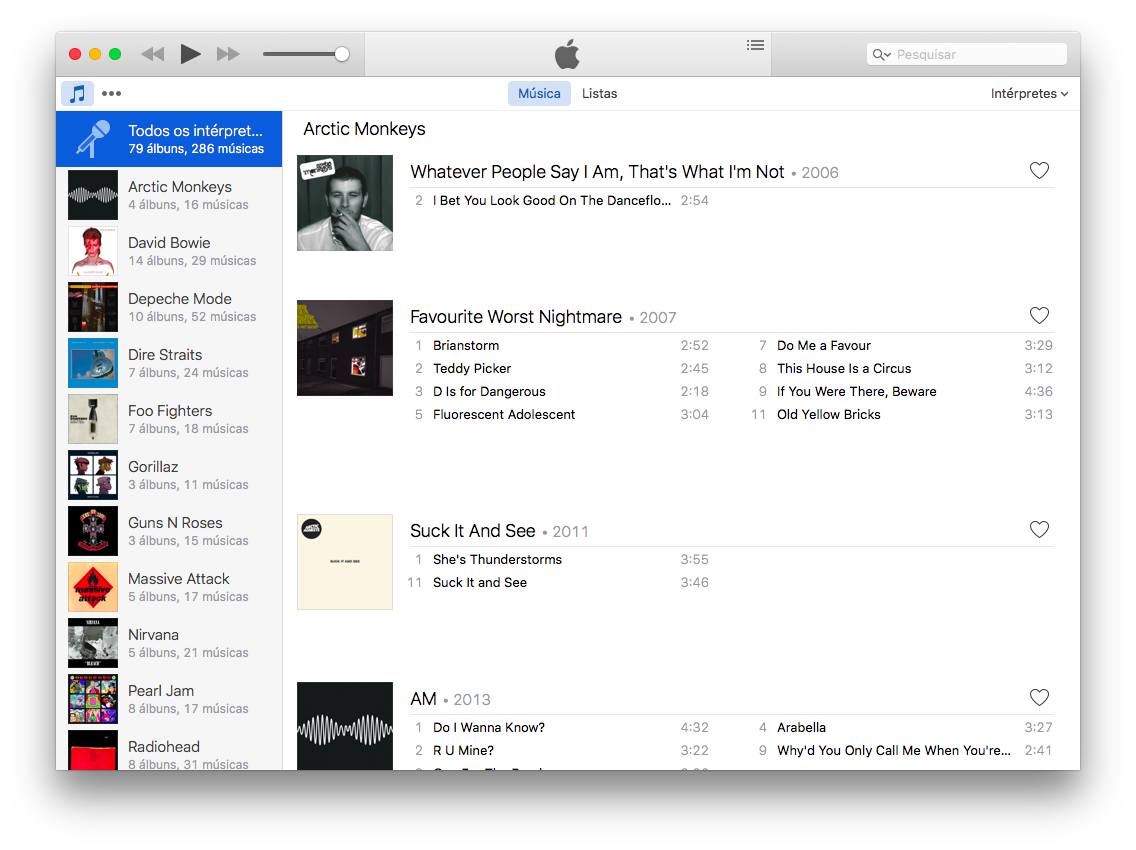Click the Gorillaz sidebar thumbnail
The width and height of the screenshot is (1136, 850).
93,475
